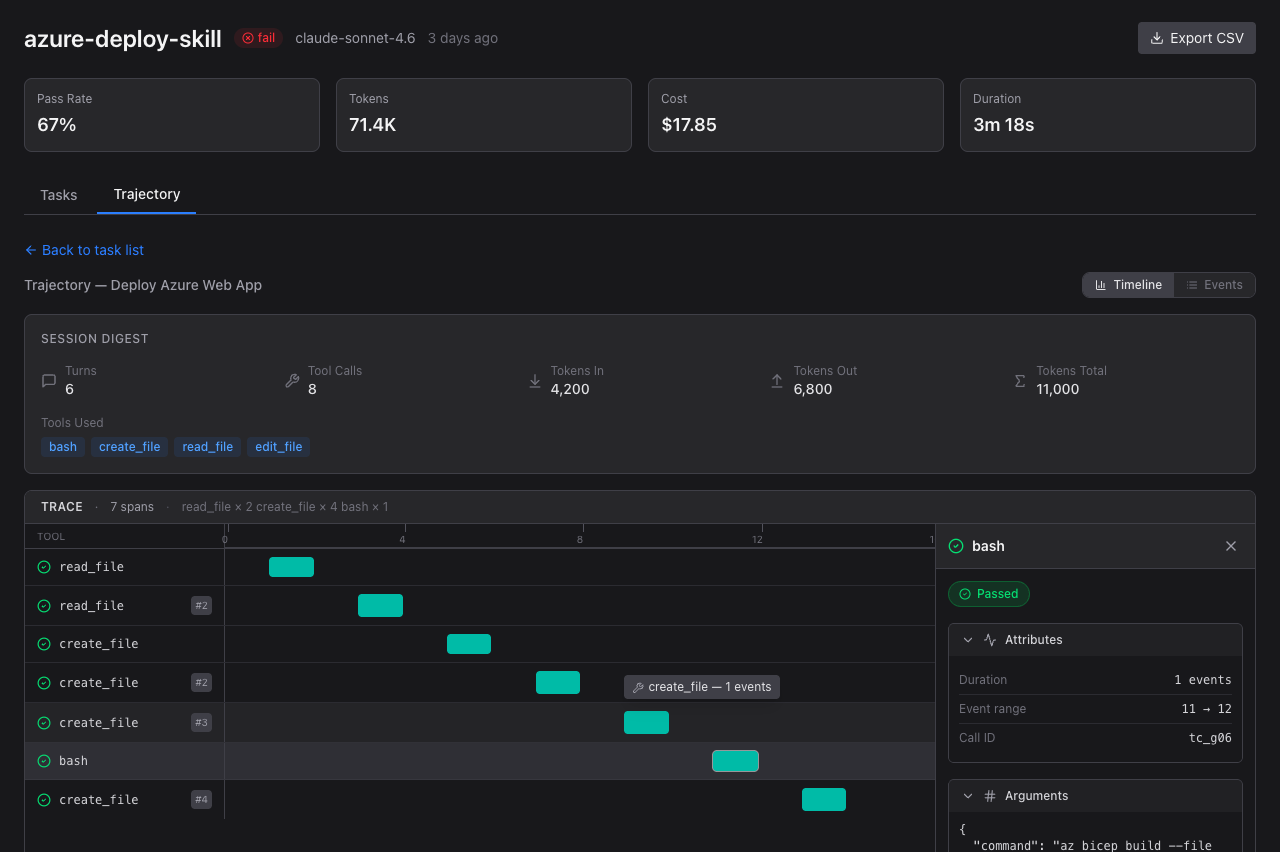The image size is (1280, 852).
Task: Click the red fail status badge
Action: [x=258, y=38]
